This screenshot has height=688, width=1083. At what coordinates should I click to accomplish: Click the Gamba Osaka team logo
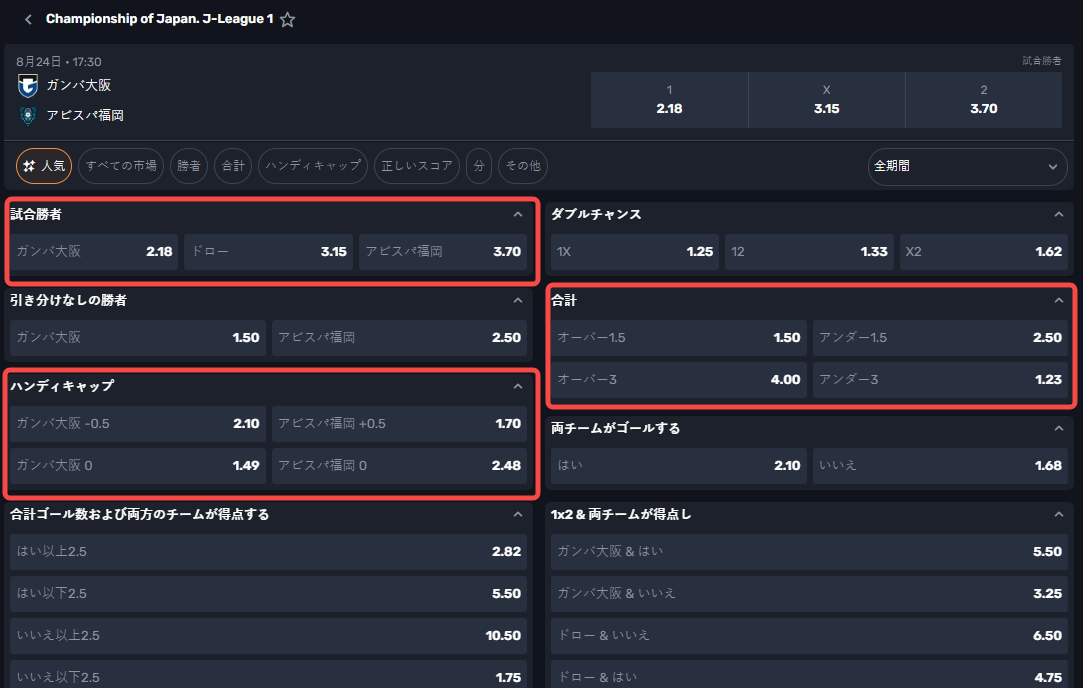[x=27, y=86]
